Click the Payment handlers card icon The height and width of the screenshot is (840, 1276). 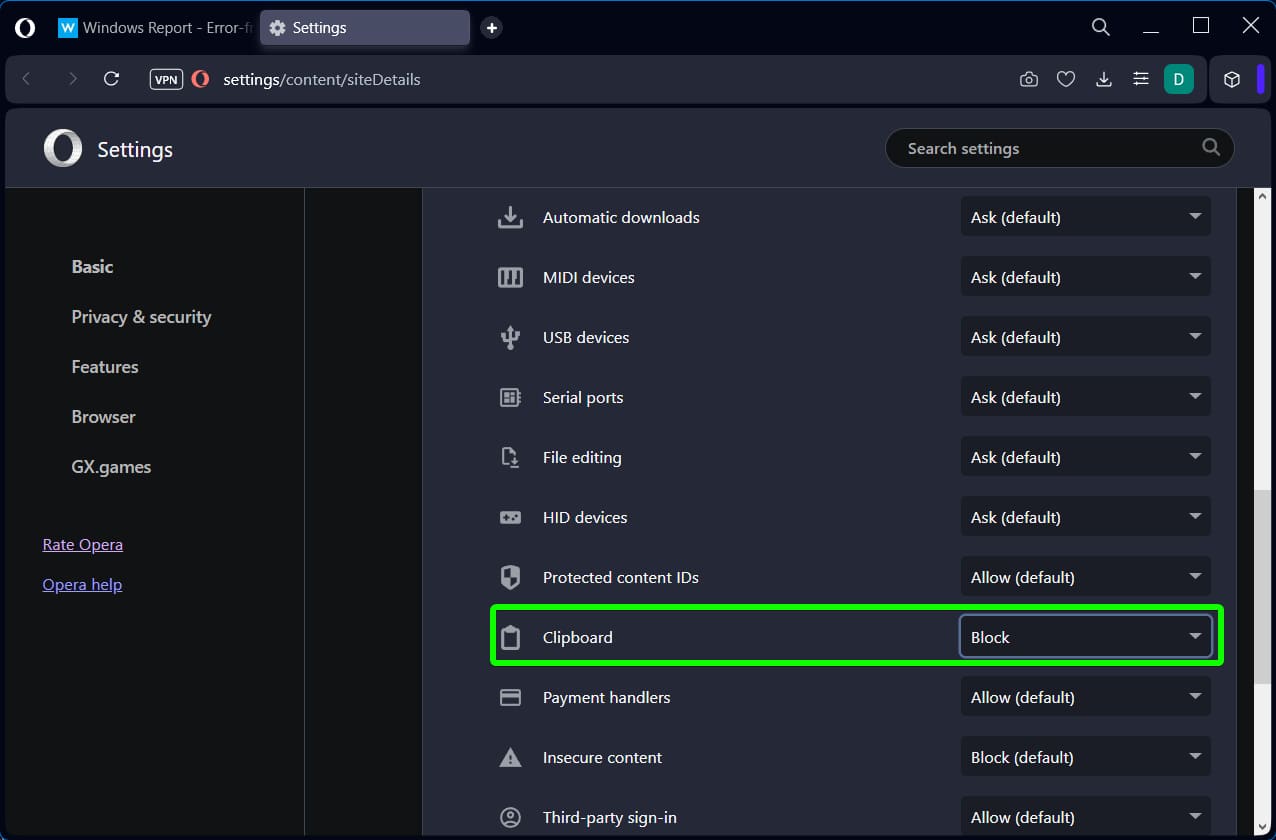(x=511, y=697)
